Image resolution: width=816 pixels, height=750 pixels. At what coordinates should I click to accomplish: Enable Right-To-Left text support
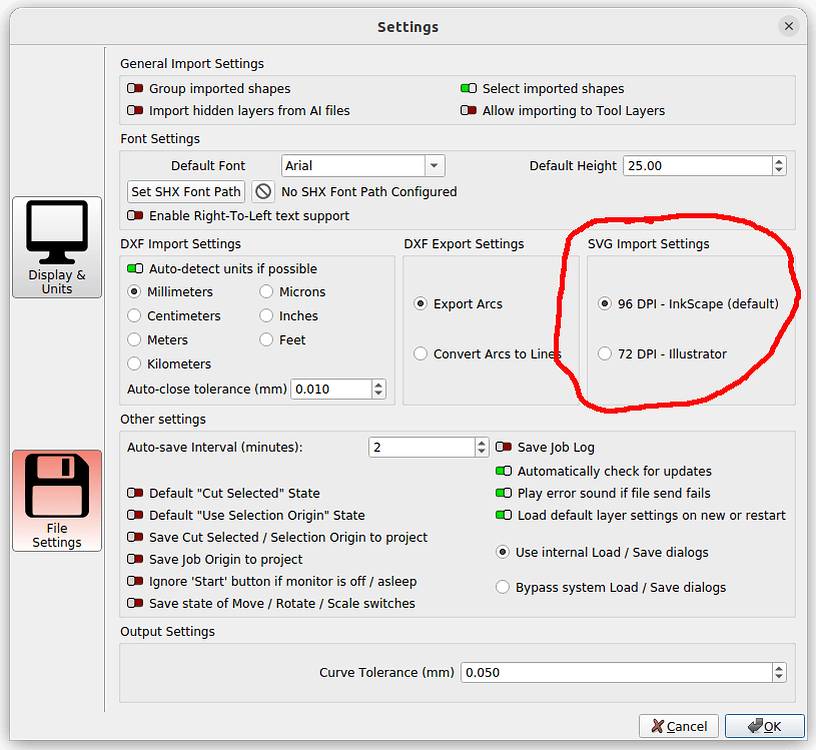pyautogui.click(x=134, y=215)
